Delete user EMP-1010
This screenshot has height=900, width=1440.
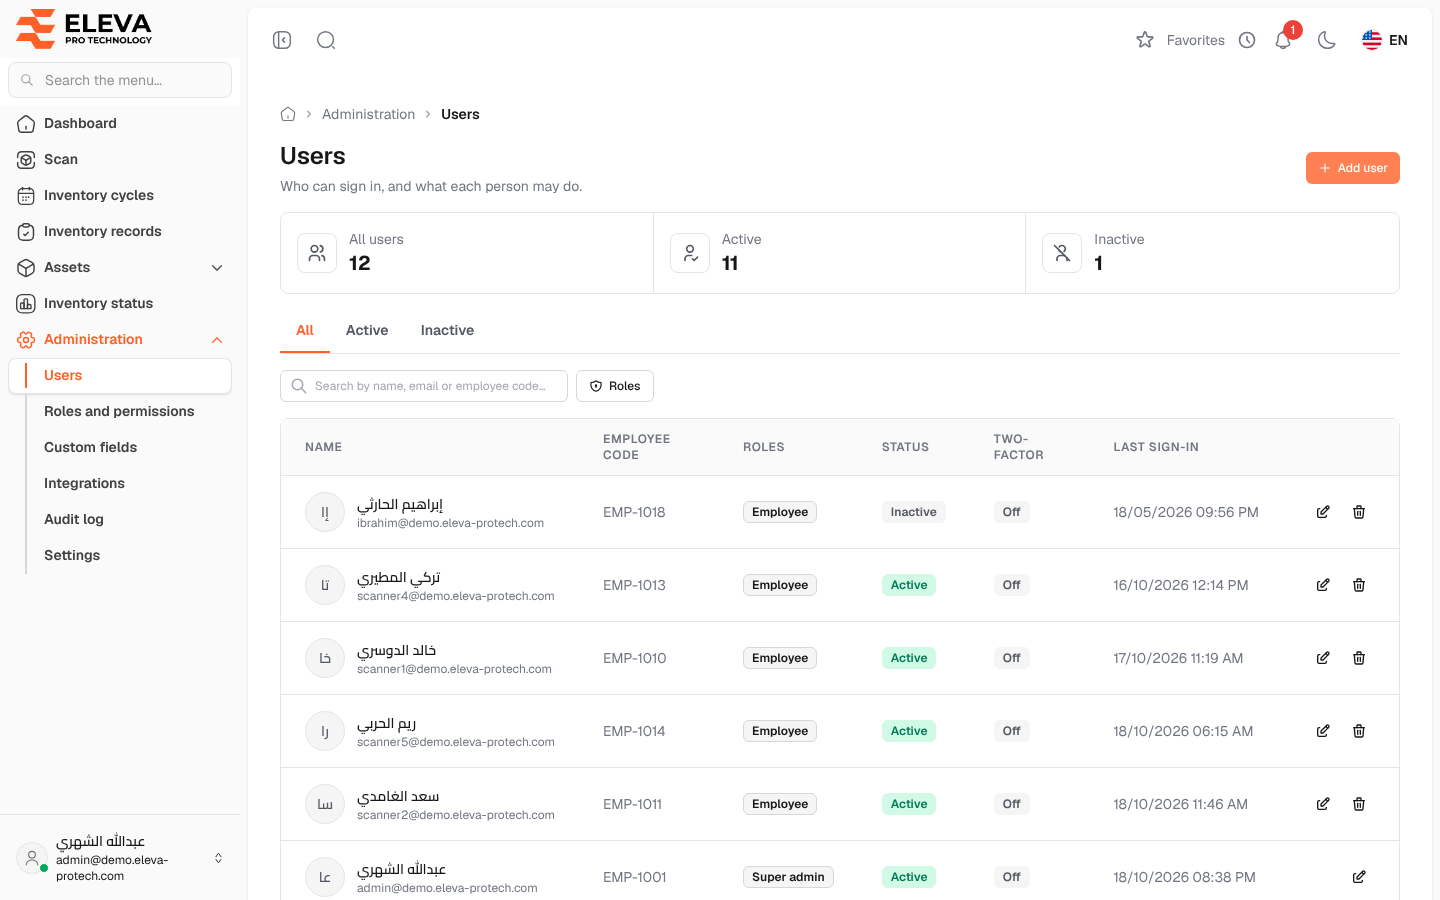[1359, 658]
